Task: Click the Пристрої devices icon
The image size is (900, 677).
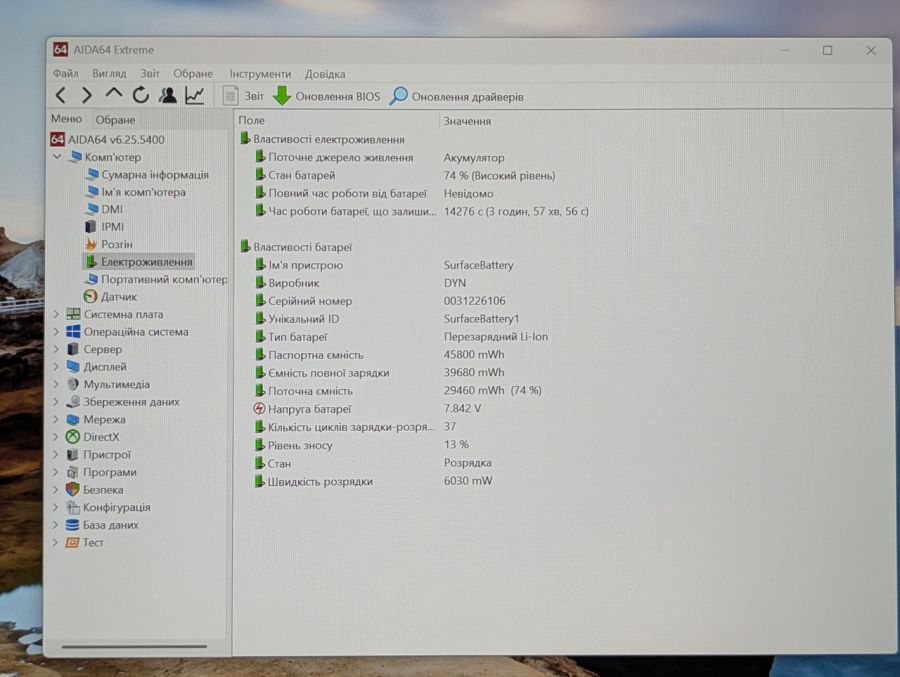Action: [x=73, y=455]
